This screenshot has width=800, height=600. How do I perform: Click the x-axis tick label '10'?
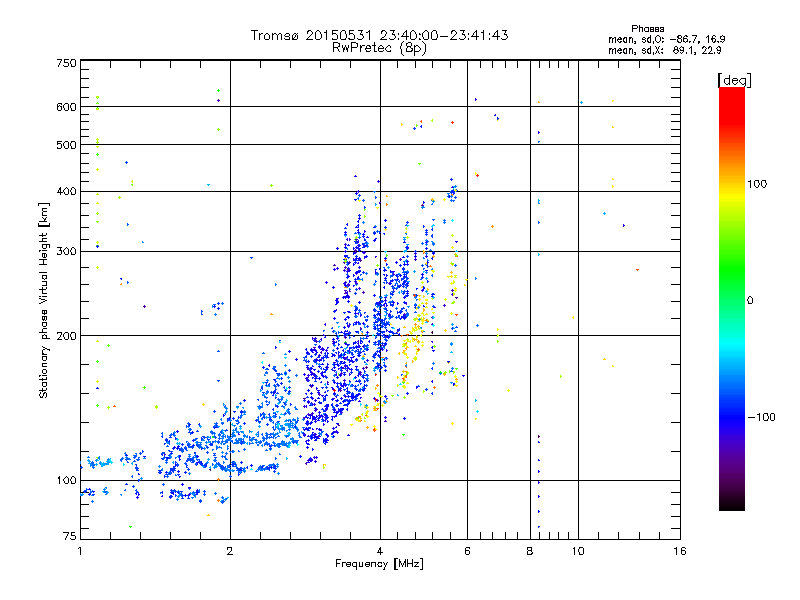(578, 551)
